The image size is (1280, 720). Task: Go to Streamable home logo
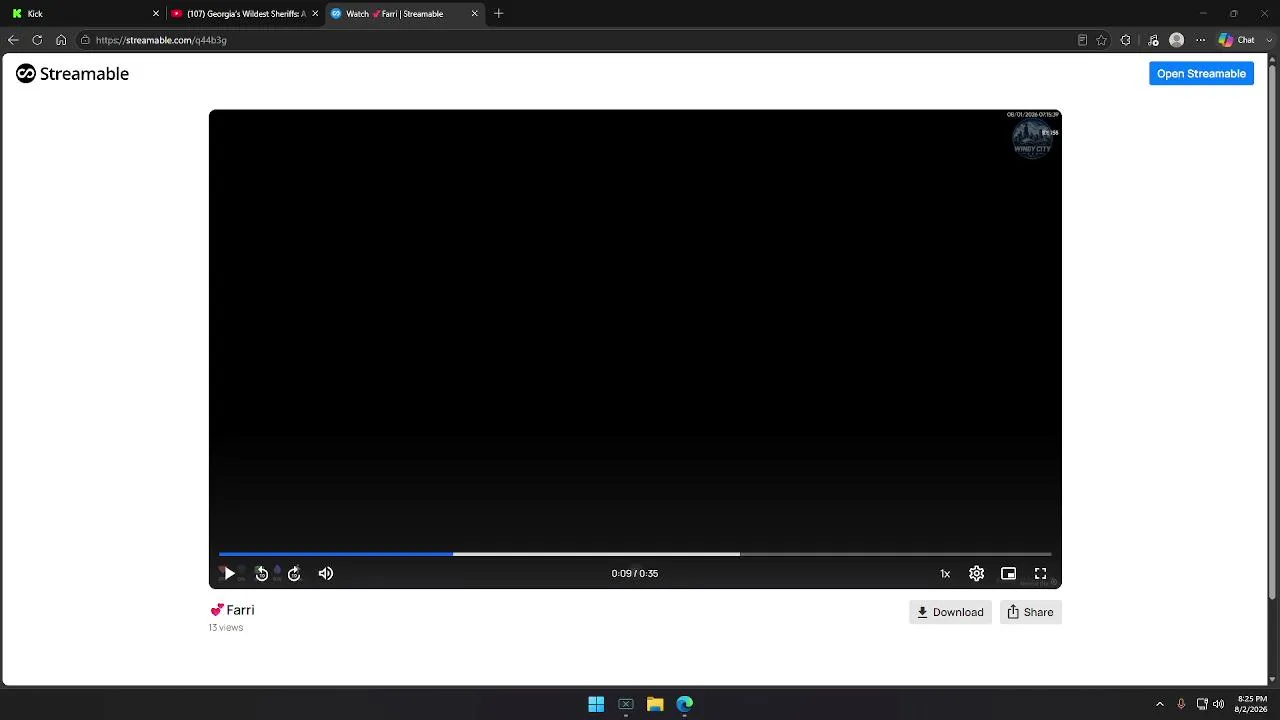coord(72,73)
